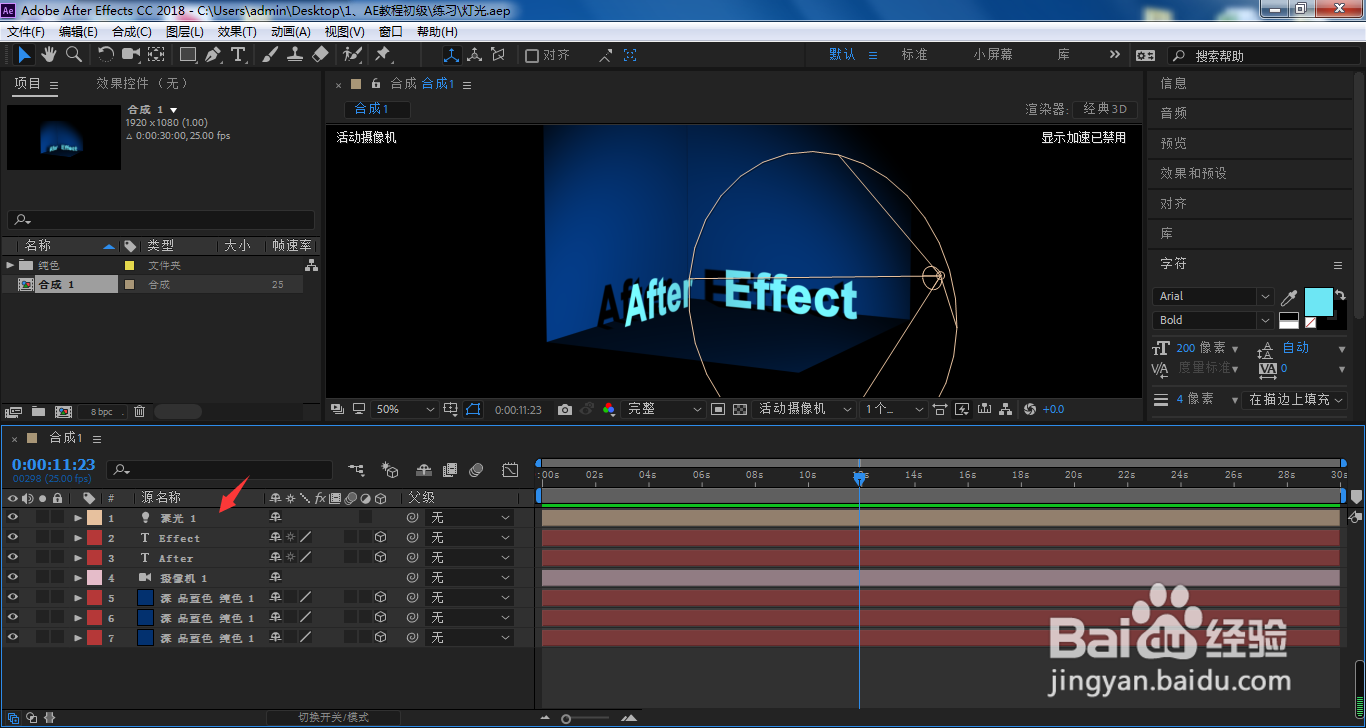Open the 效果(T) menu
1366x728 pixels.
coord(237,32)
